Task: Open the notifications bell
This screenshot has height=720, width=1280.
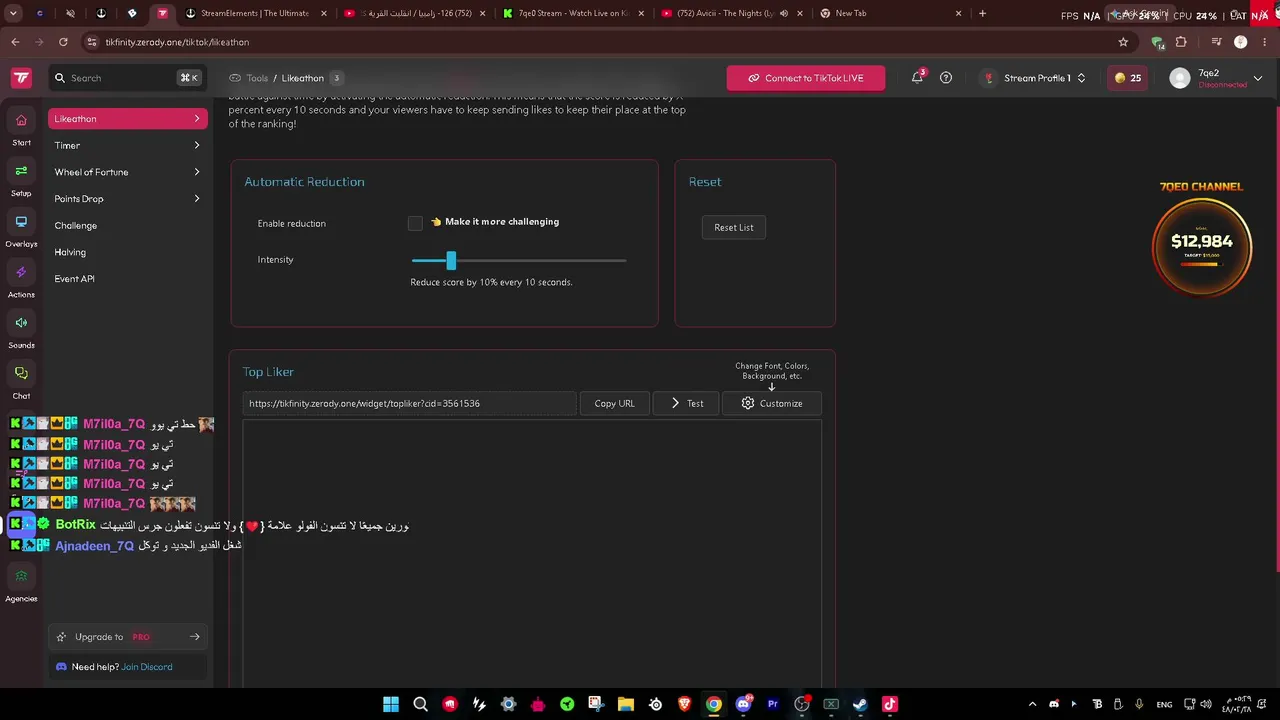Action: 917,78
